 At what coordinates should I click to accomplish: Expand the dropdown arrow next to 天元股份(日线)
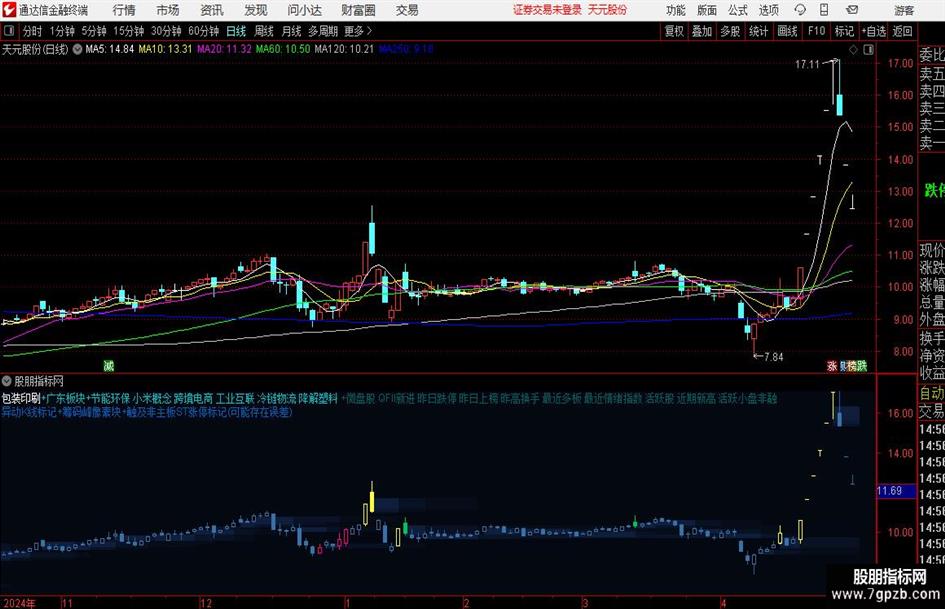point(78,49)
